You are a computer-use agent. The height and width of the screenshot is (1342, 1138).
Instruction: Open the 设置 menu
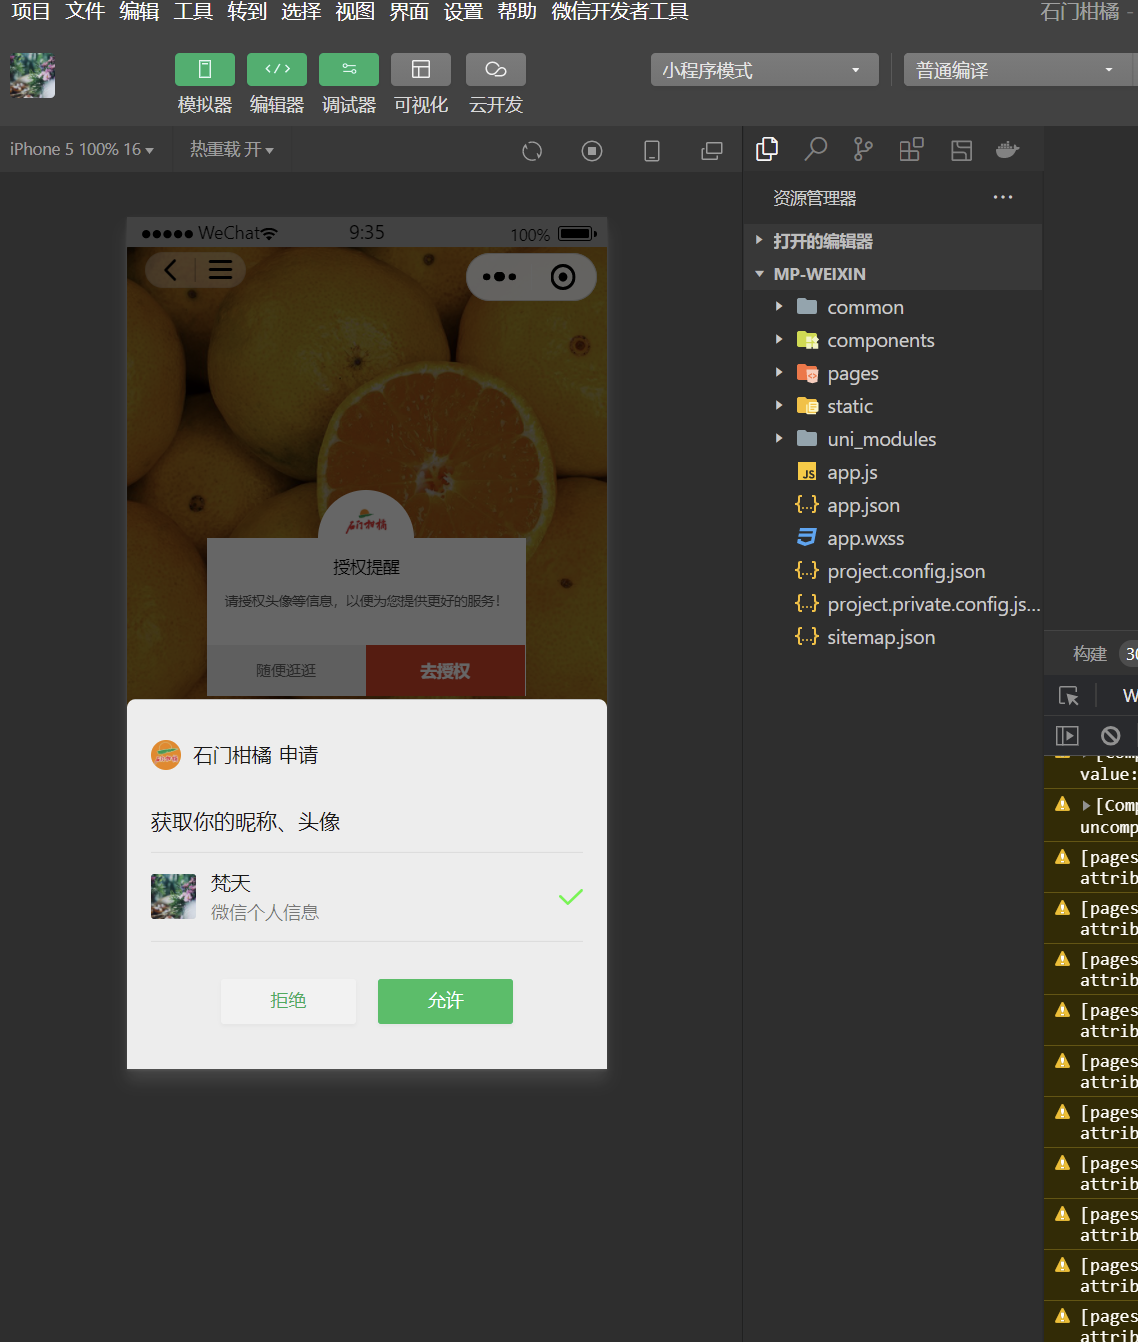(x=463, y=12)
